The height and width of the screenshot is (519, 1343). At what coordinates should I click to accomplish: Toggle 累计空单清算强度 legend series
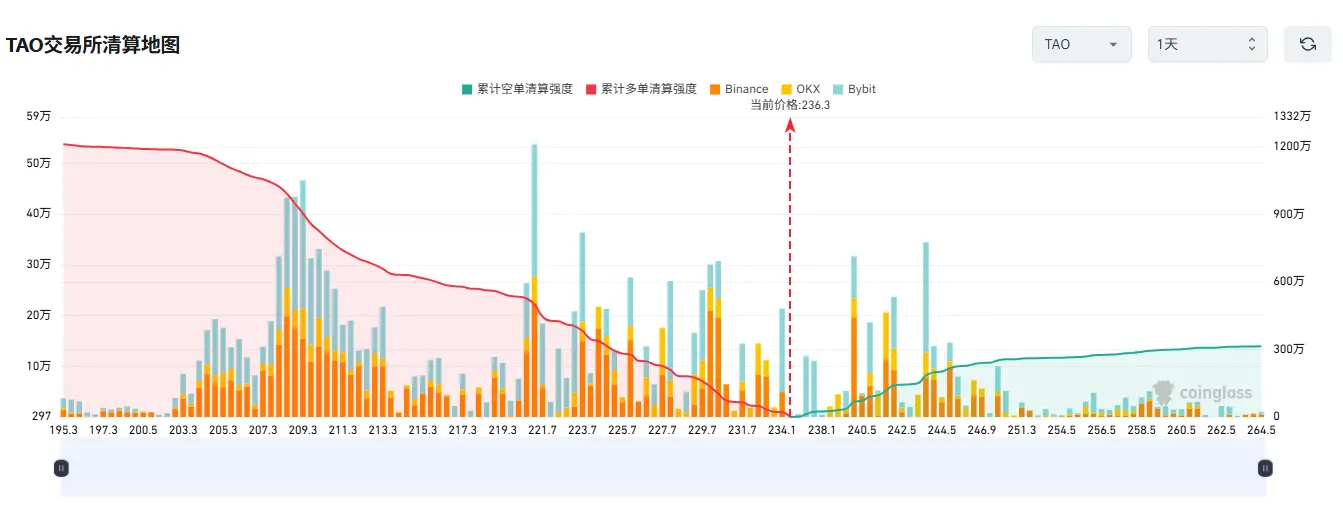517,89
